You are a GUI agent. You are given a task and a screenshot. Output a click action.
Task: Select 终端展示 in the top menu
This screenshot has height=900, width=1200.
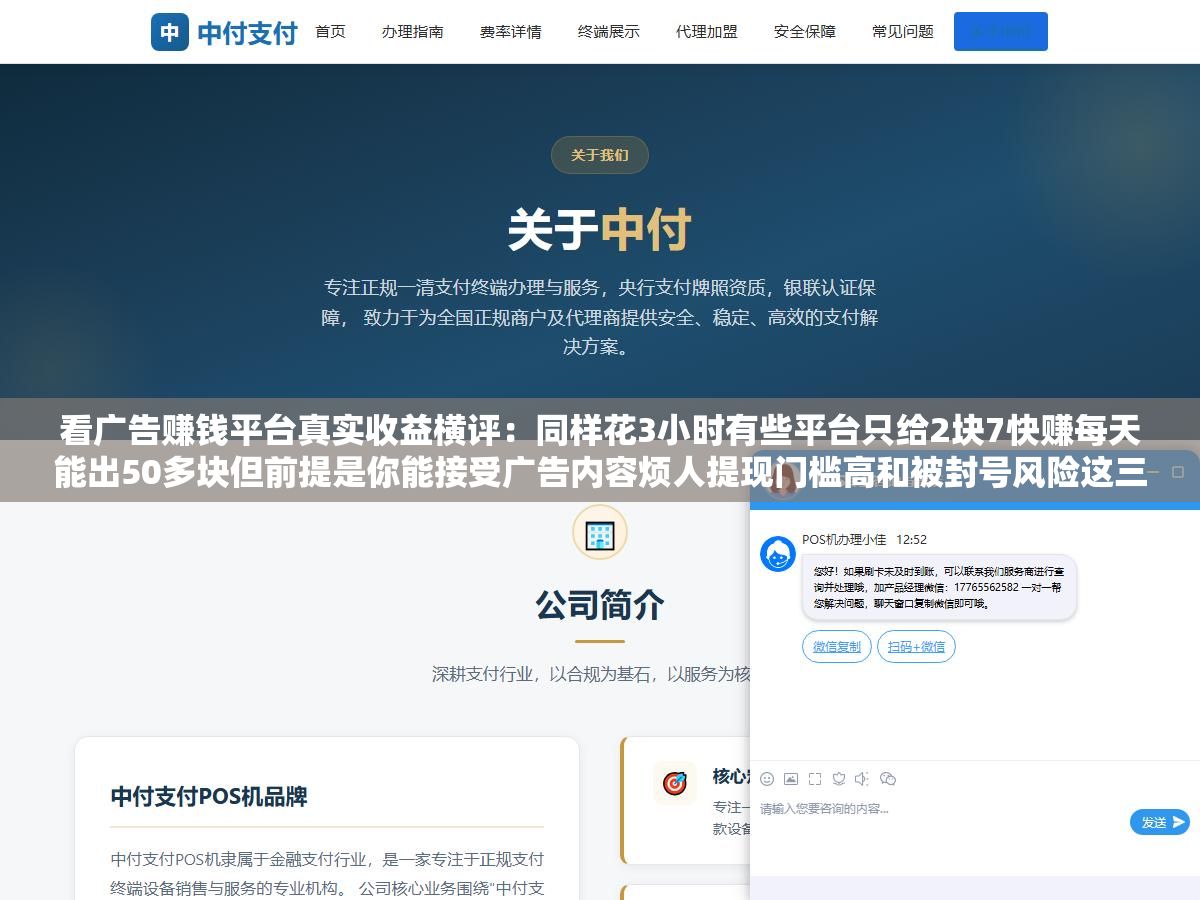click(608, 32)
